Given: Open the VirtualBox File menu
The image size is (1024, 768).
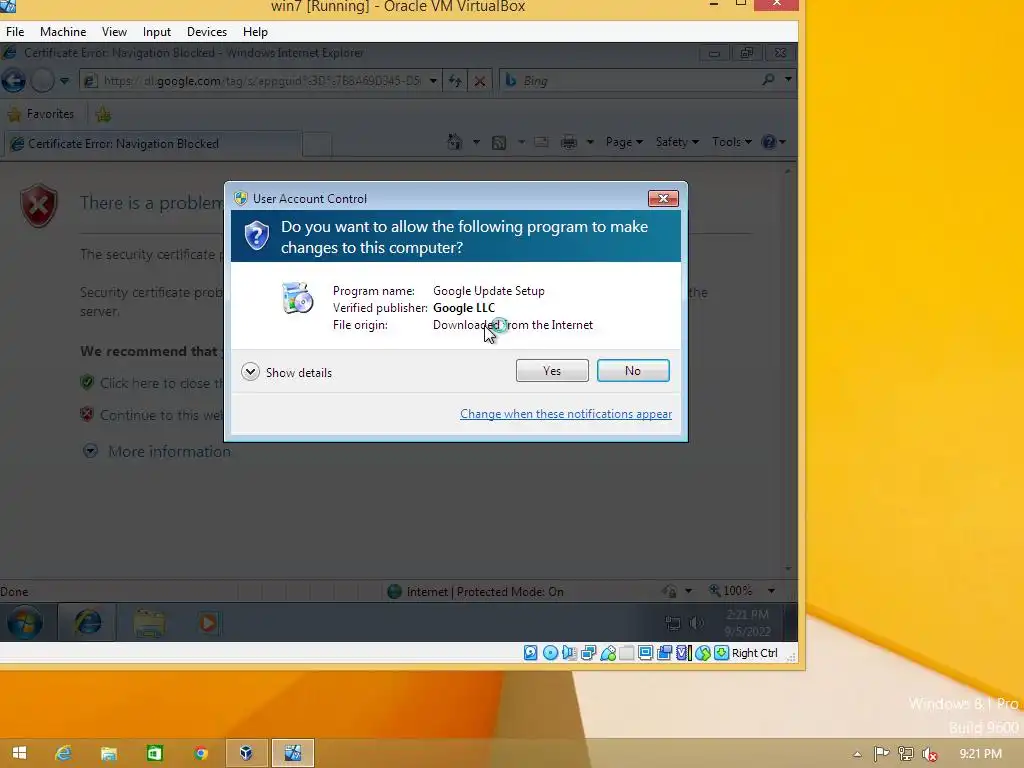Looking at the screenshot, I should (x=15, y=31).
